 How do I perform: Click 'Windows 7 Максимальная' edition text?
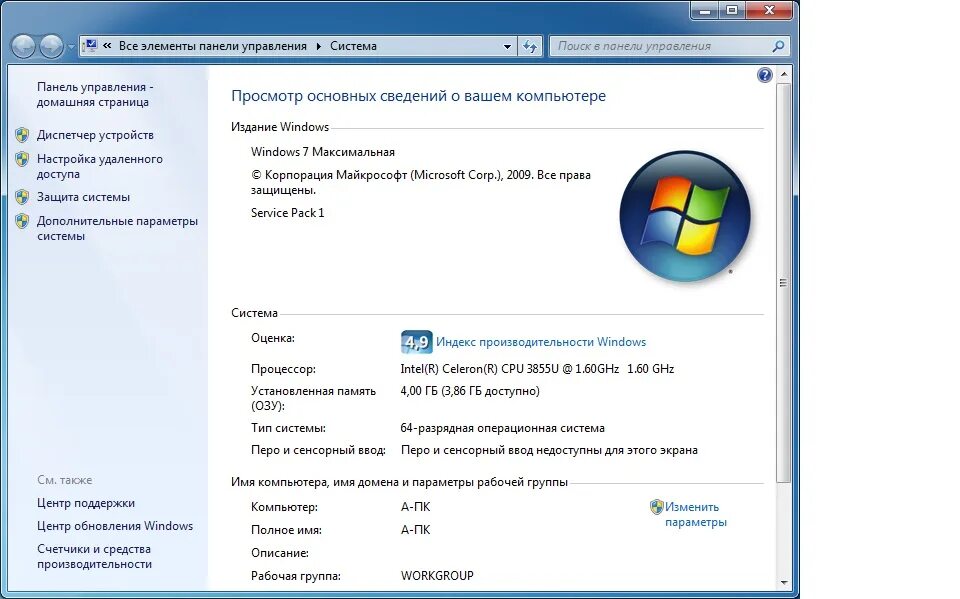[x=323, y=152]
